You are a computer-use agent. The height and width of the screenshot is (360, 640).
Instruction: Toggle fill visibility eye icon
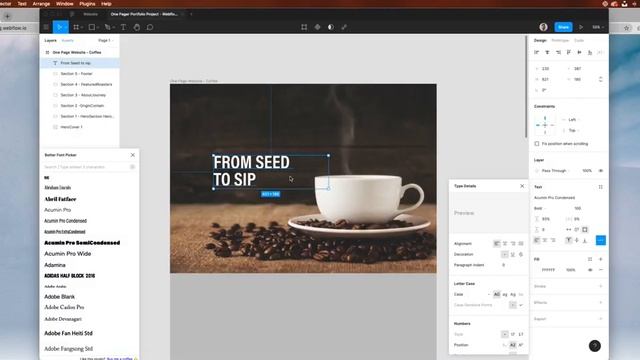[590, 270]
